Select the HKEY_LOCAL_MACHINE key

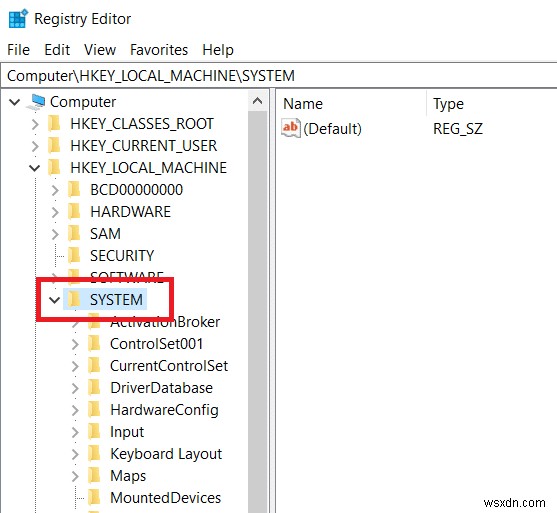tap(148, 168)
